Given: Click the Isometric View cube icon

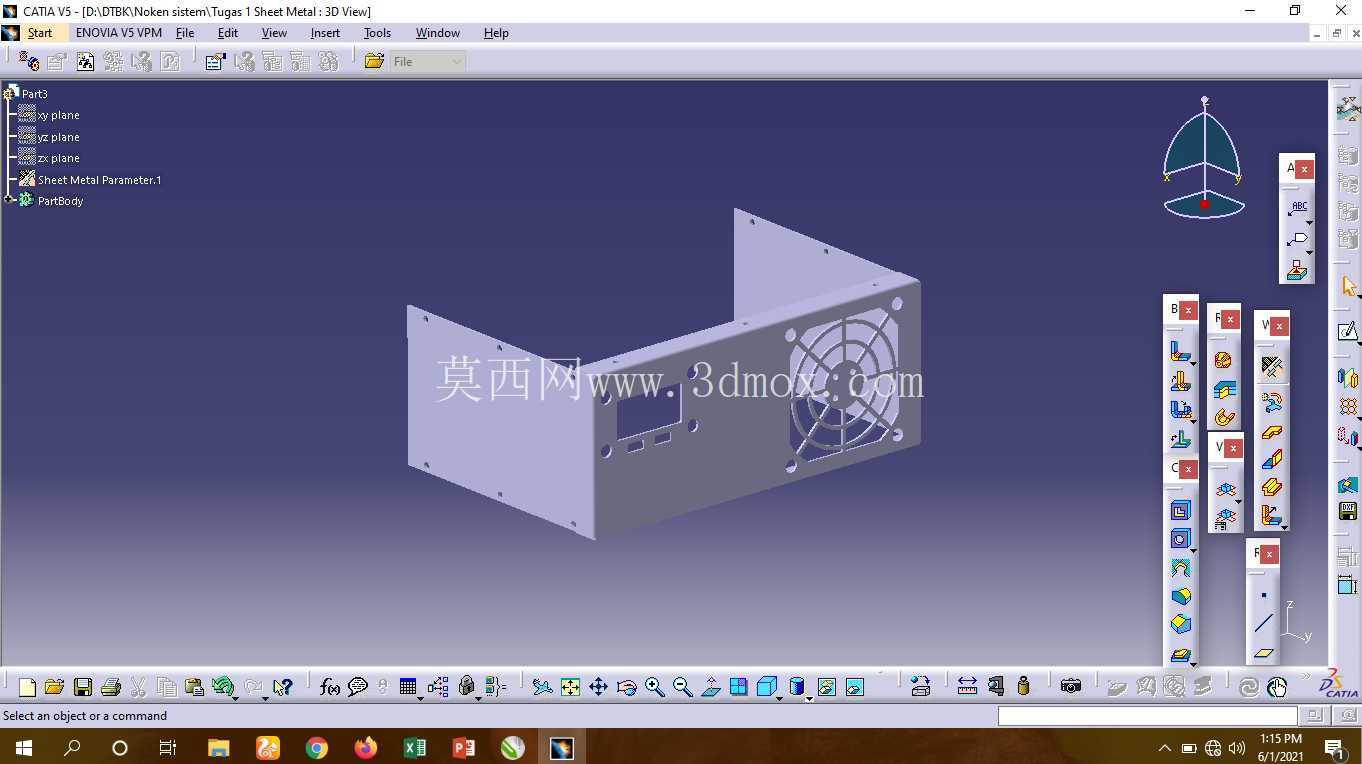Looking at the screenshot, I should (767, 687).
